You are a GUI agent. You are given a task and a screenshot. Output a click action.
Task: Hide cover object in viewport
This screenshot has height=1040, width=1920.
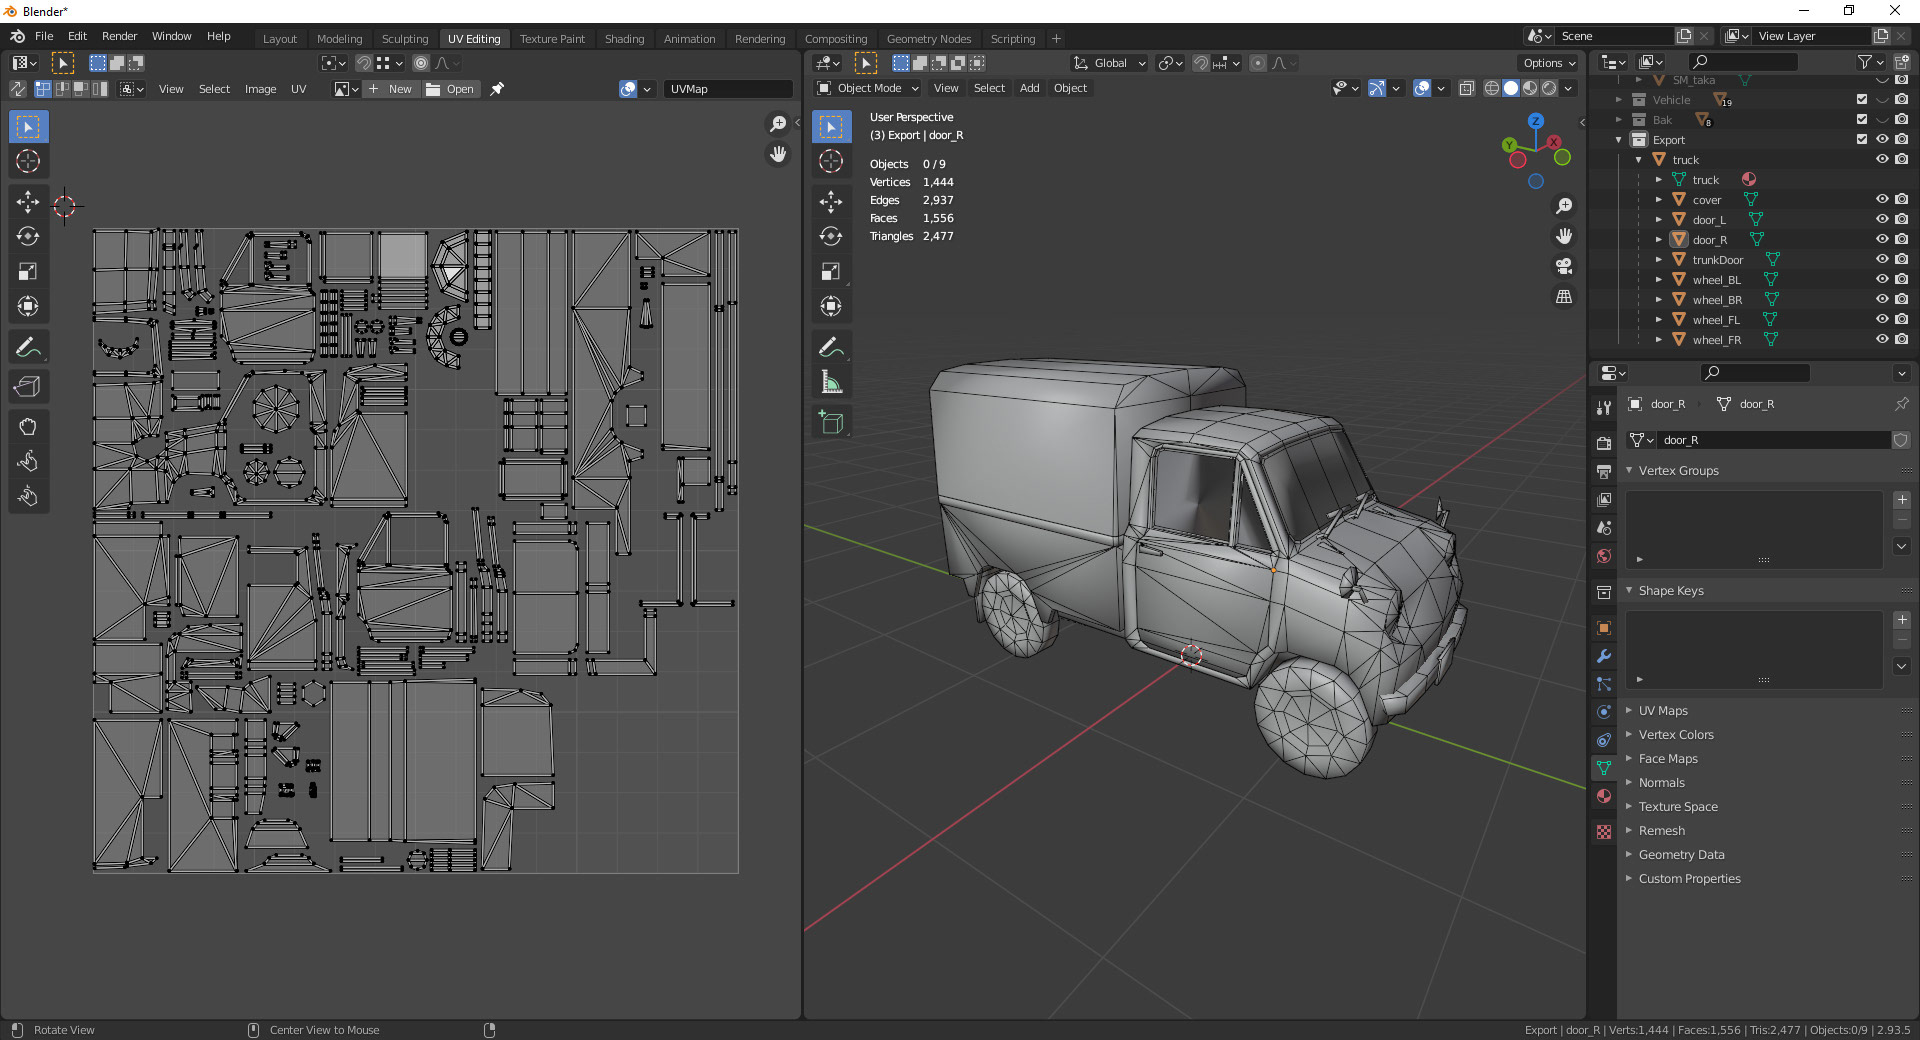click(1882, 199)
